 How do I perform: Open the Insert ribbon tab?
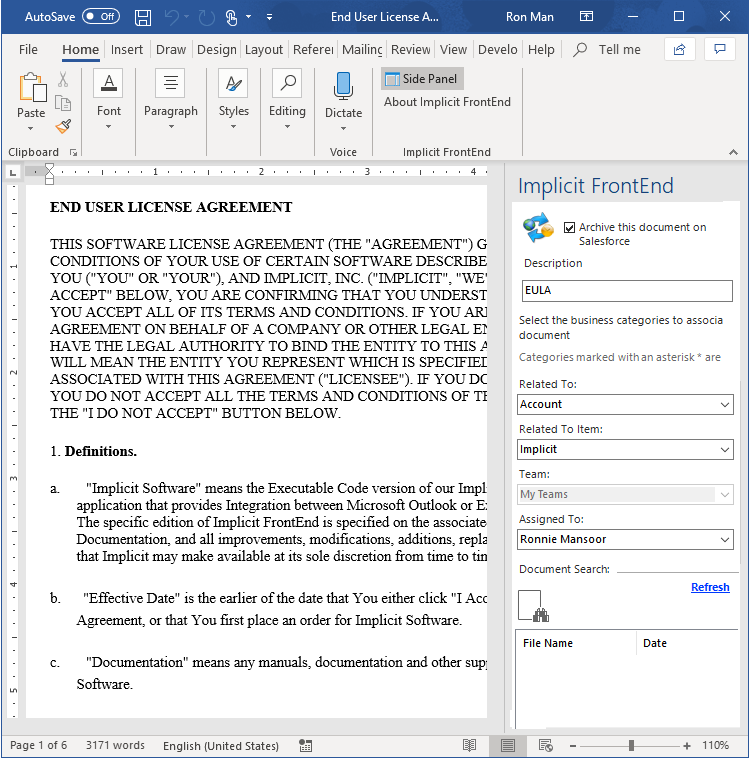(x=127, y=50)
